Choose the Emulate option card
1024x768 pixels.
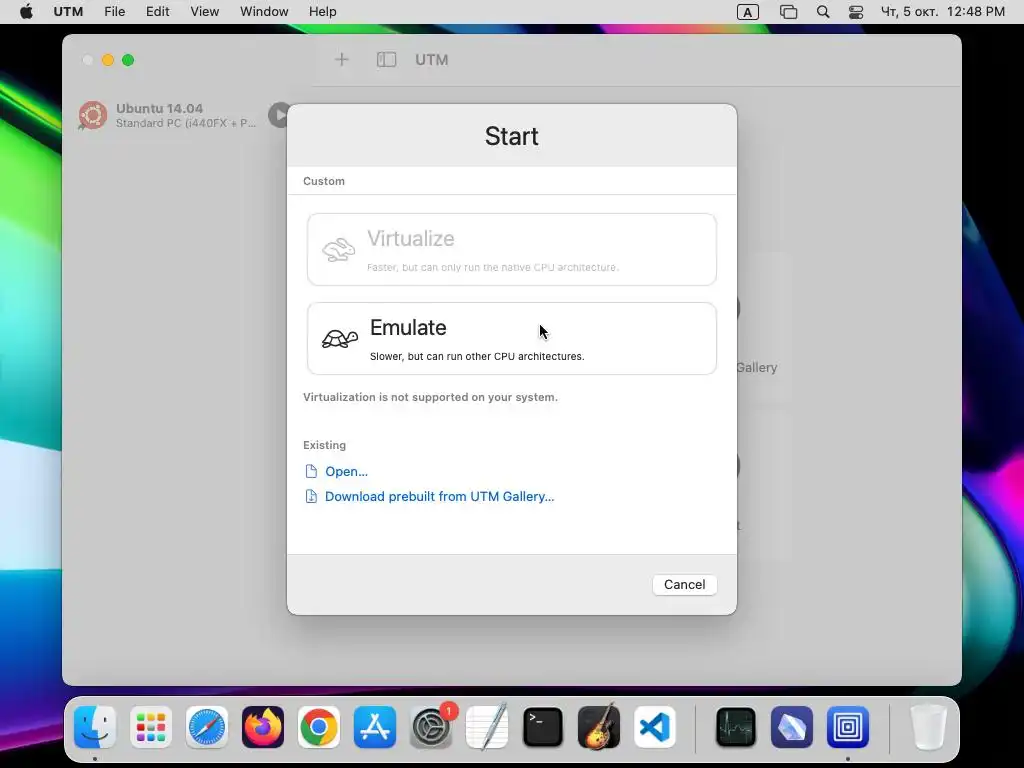click(x=511, y=338)
